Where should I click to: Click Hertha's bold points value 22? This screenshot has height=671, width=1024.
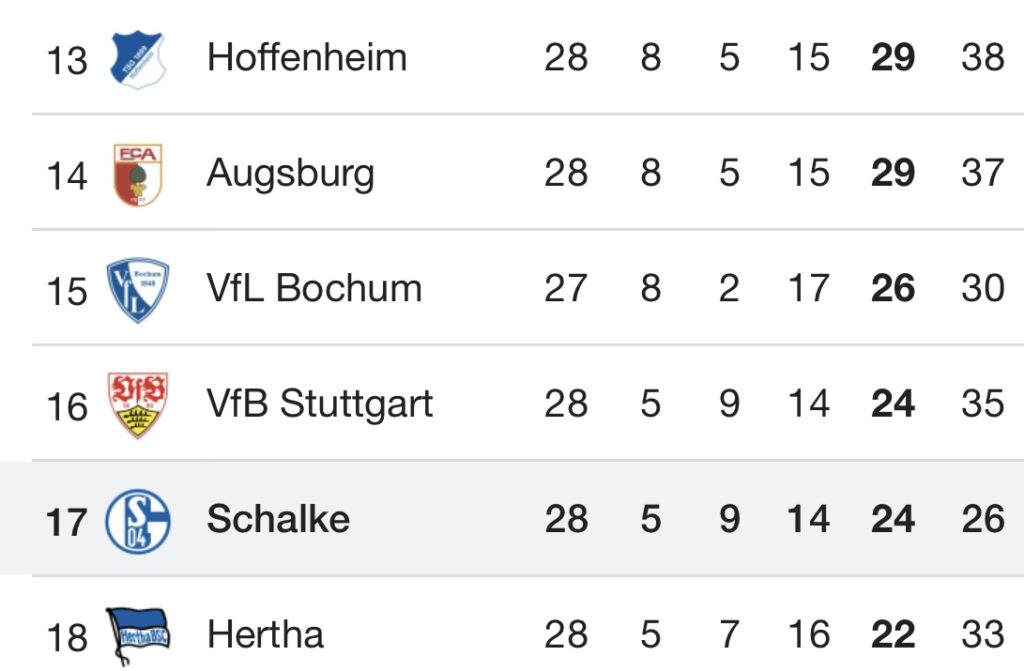(893, 635)
